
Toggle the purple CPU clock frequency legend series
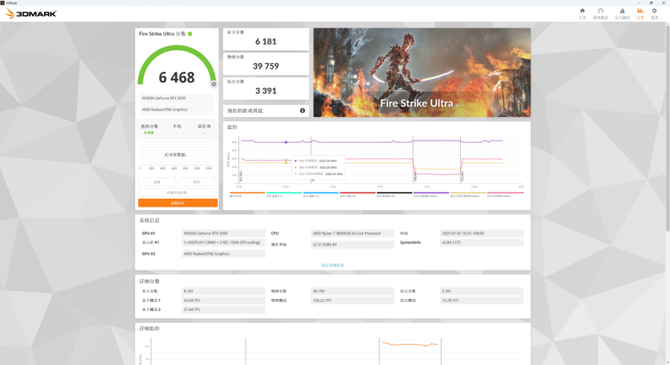pos(431,194)
